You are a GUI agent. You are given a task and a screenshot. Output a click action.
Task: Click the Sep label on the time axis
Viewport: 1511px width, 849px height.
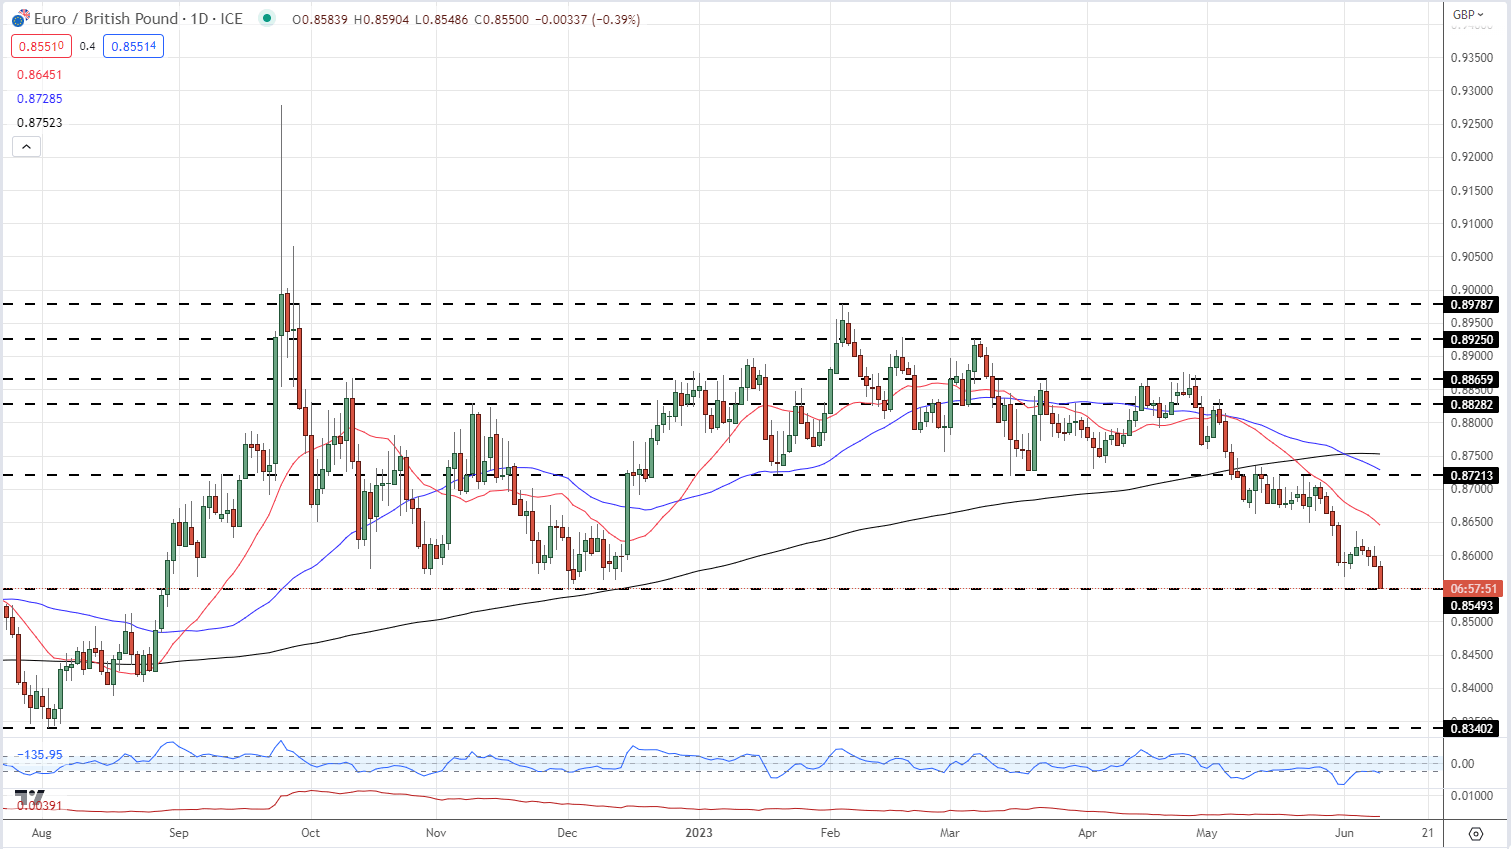pos(178,833)
